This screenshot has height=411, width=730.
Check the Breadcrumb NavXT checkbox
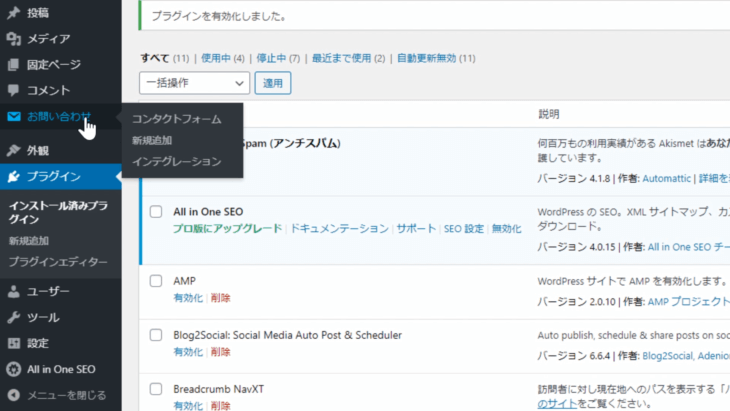[x=156, y=389]
